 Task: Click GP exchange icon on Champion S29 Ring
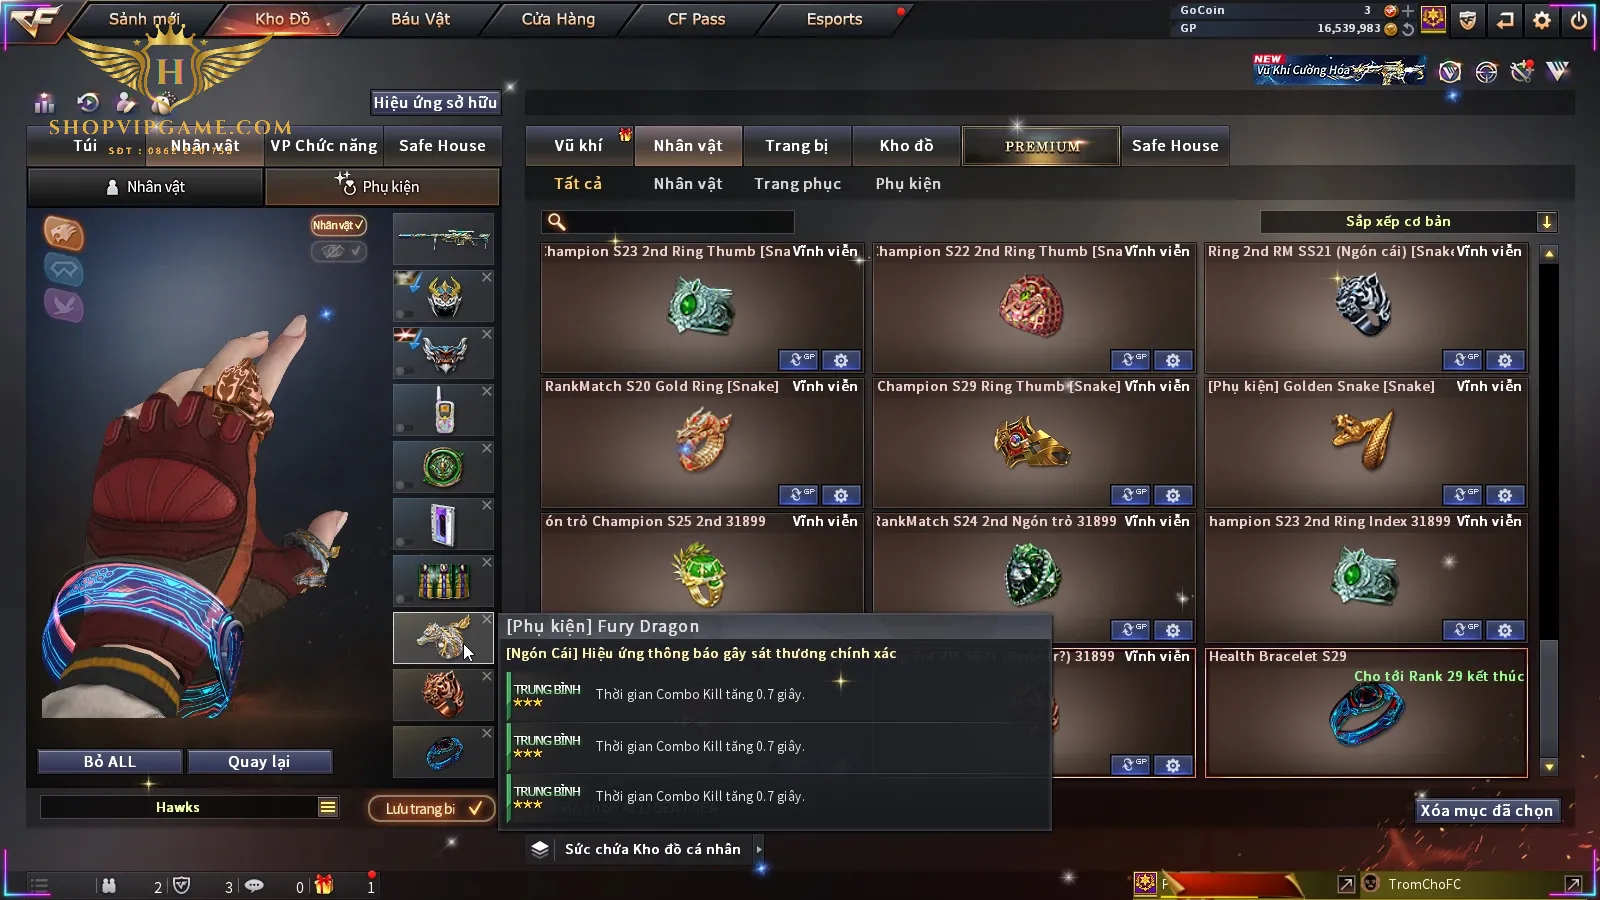coord(1129,495)
